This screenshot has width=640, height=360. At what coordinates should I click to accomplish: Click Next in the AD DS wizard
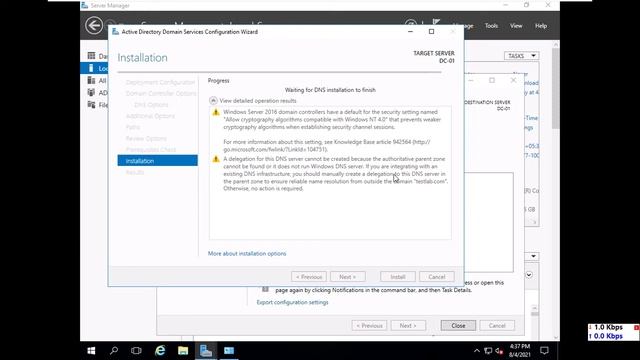tap(347, 277)
